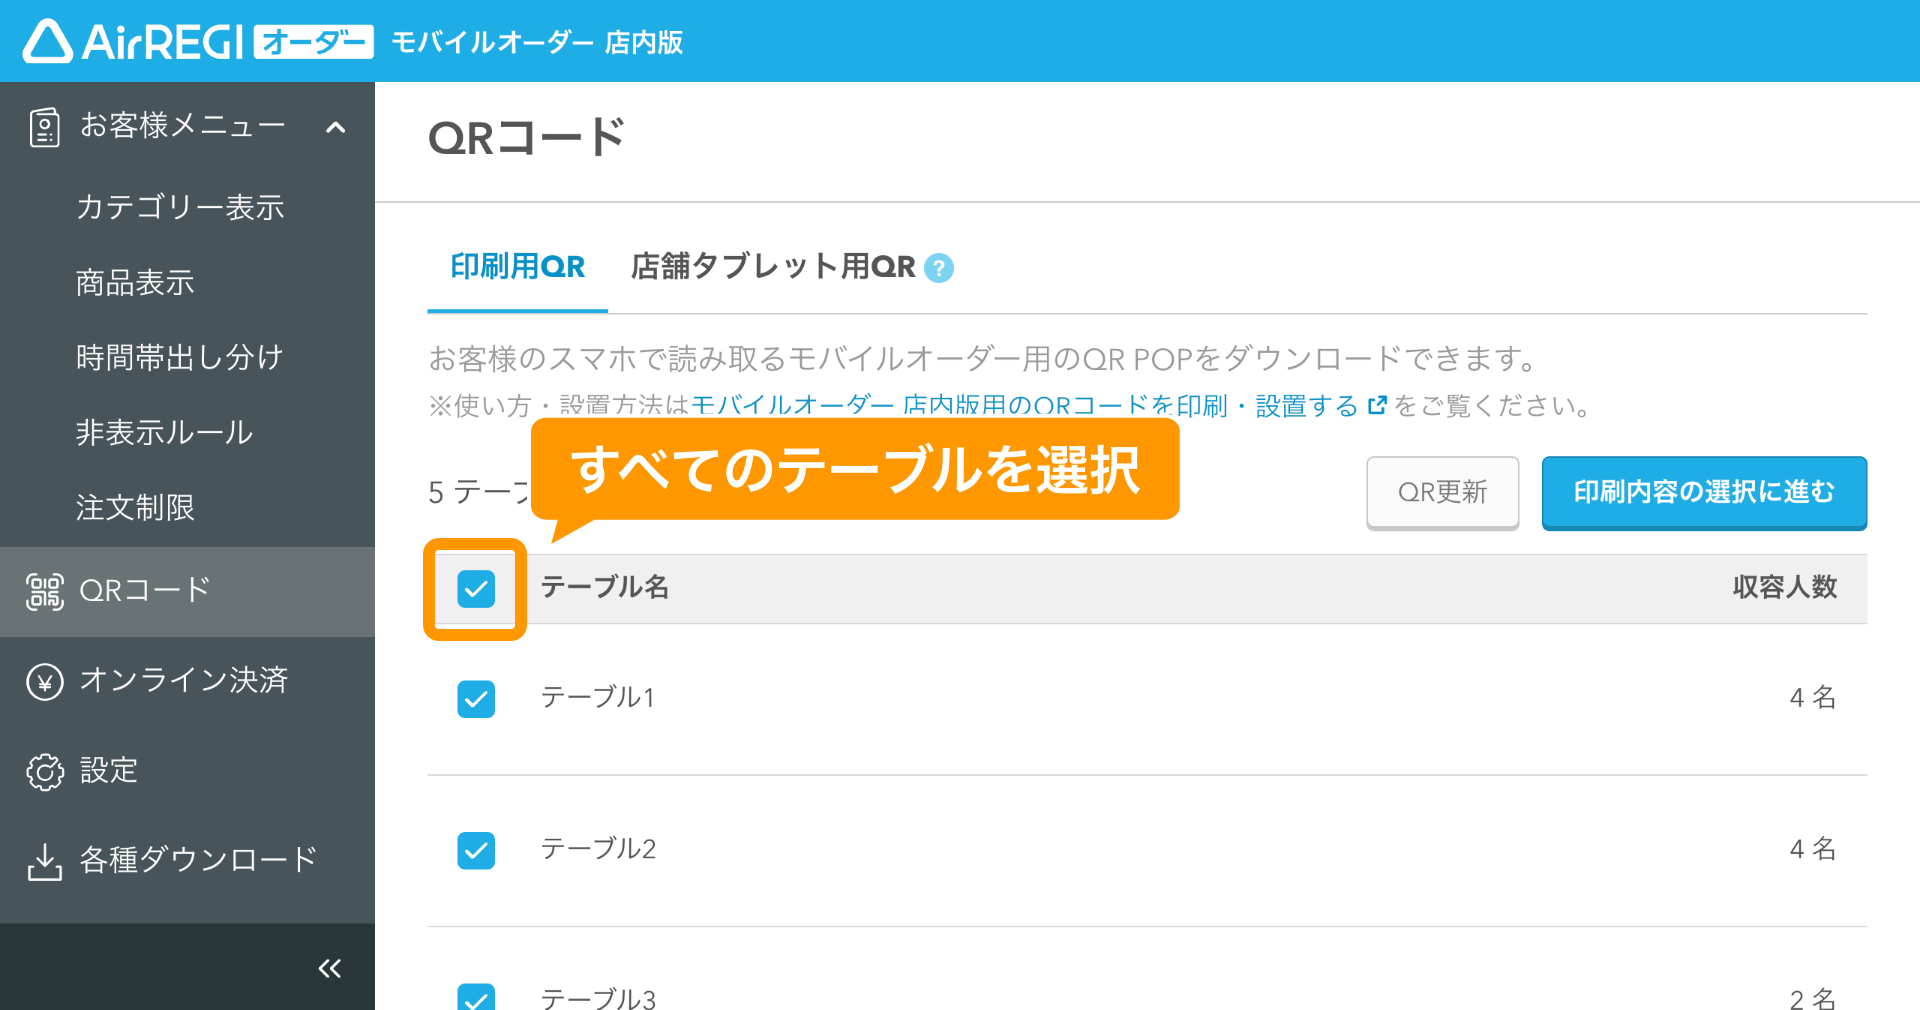Click the テーブル名 column header
The height and width of the screenshot is (1010, 1920).
(x=605, y=587)
